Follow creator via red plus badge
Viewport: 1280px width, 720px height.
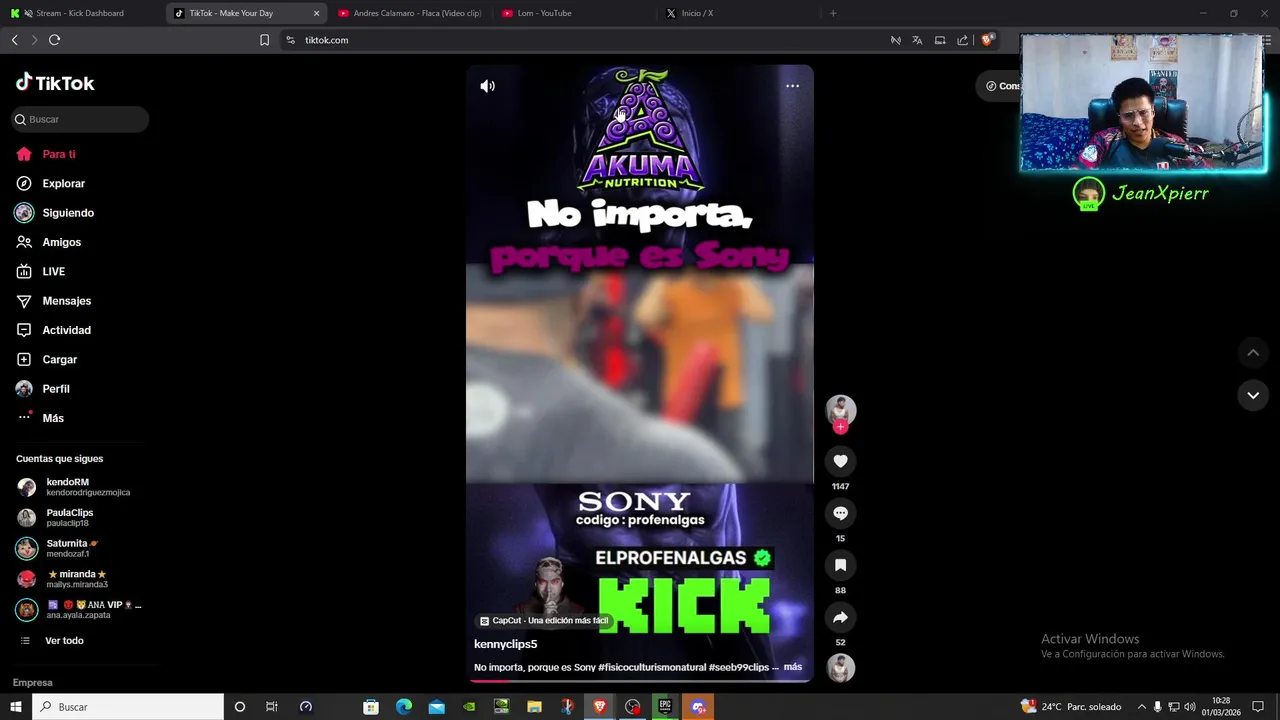coord(840,427)
